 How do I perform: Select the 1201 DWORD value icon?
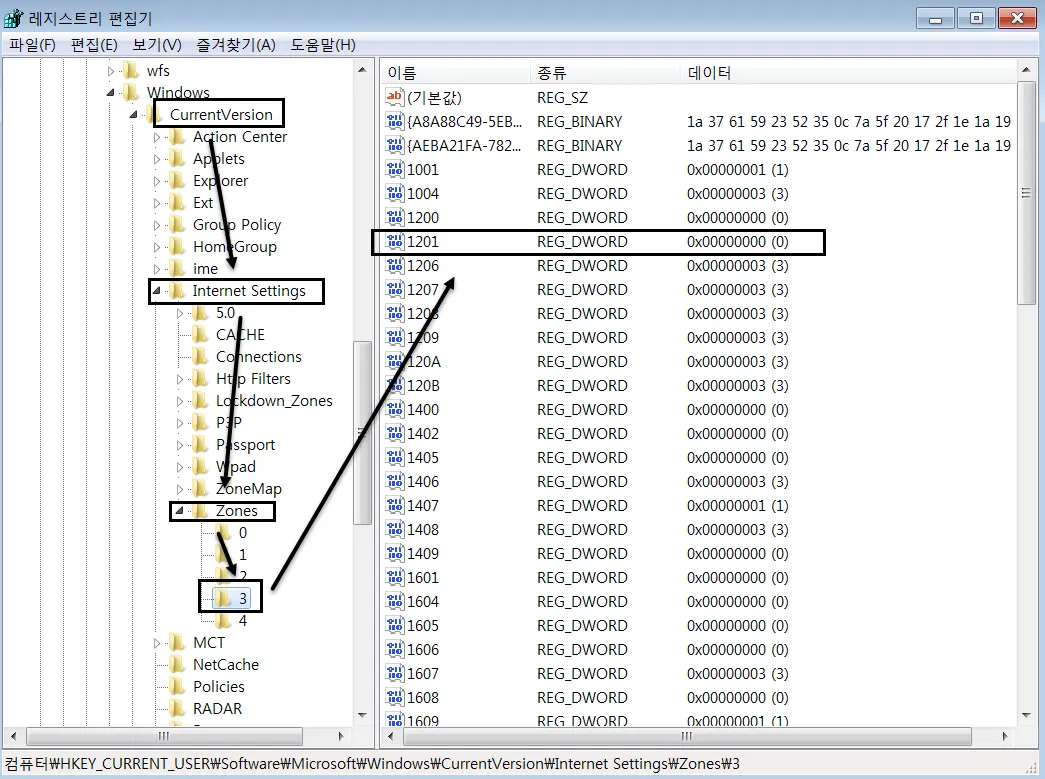click(395, 241)
